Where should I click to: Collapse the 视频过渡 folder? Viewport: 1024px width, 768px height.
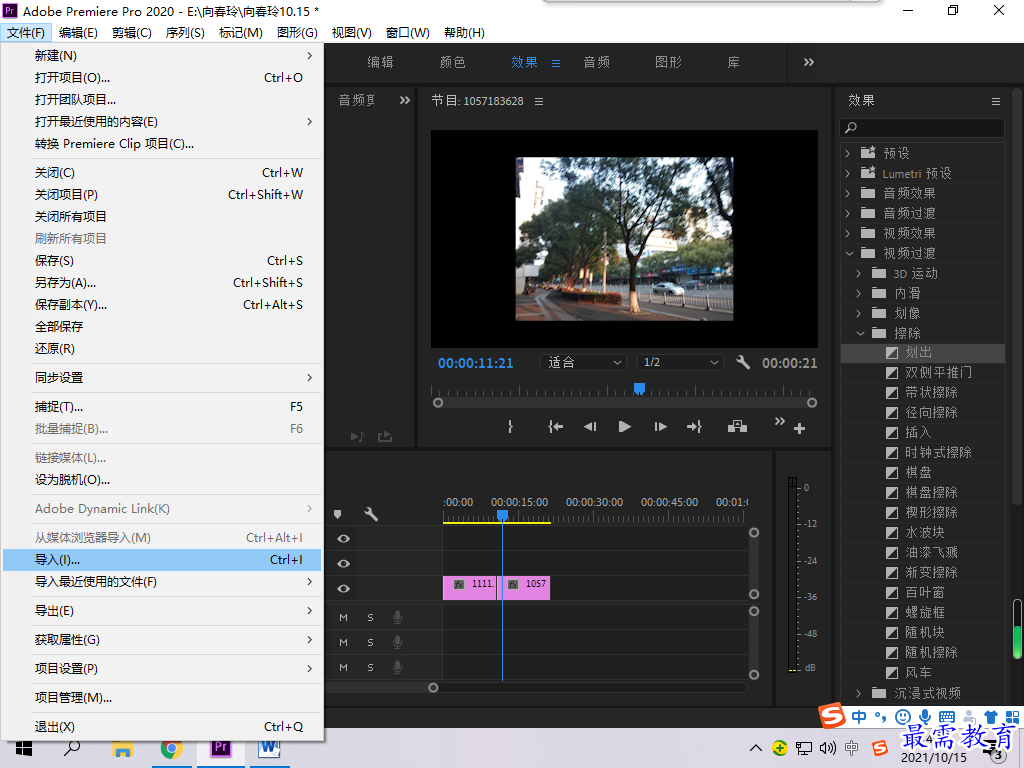click(849, 253)
